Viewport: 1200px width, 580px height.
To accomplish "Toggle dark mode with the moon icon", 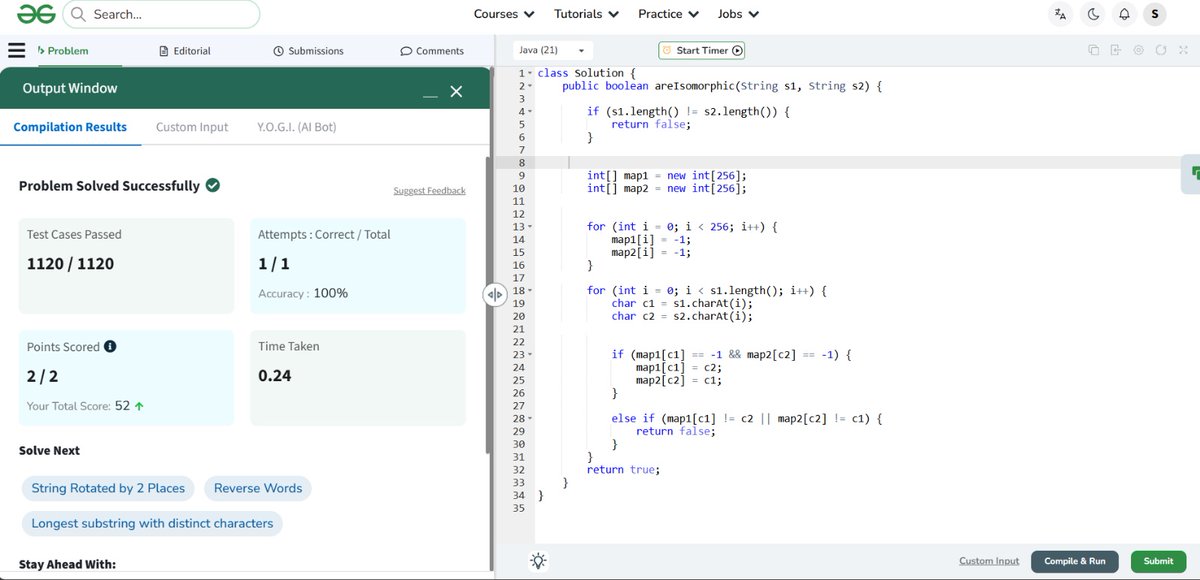I will point(1093,13).
